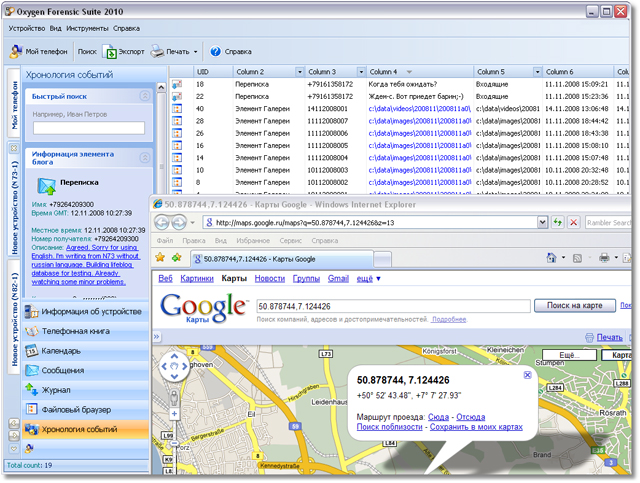Click Google Maps search field
Image resolution: width=640 pixels, height=483 pixels.
393,306
